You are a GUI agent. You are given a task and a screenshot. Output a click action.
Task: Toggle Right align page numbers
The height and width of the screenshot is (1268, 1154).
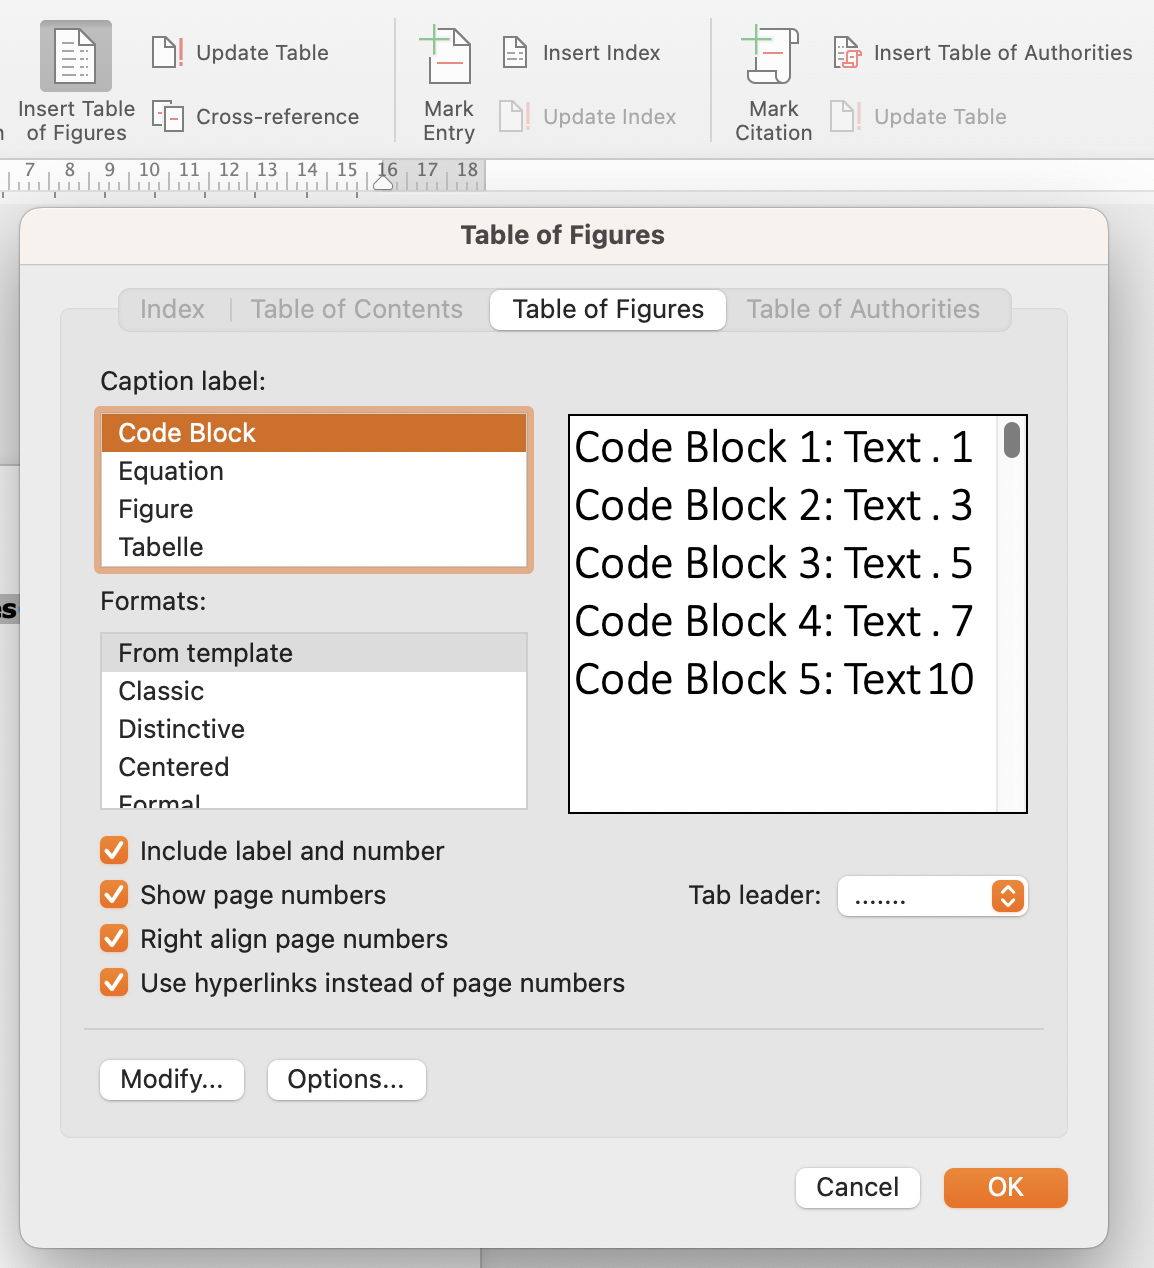(x=114, y=939)
